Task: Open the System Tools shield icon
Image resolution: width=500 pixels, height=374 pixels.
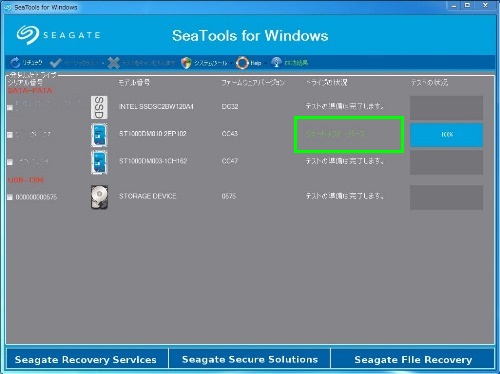Action: pyautogui.click(x=186, y=62)
